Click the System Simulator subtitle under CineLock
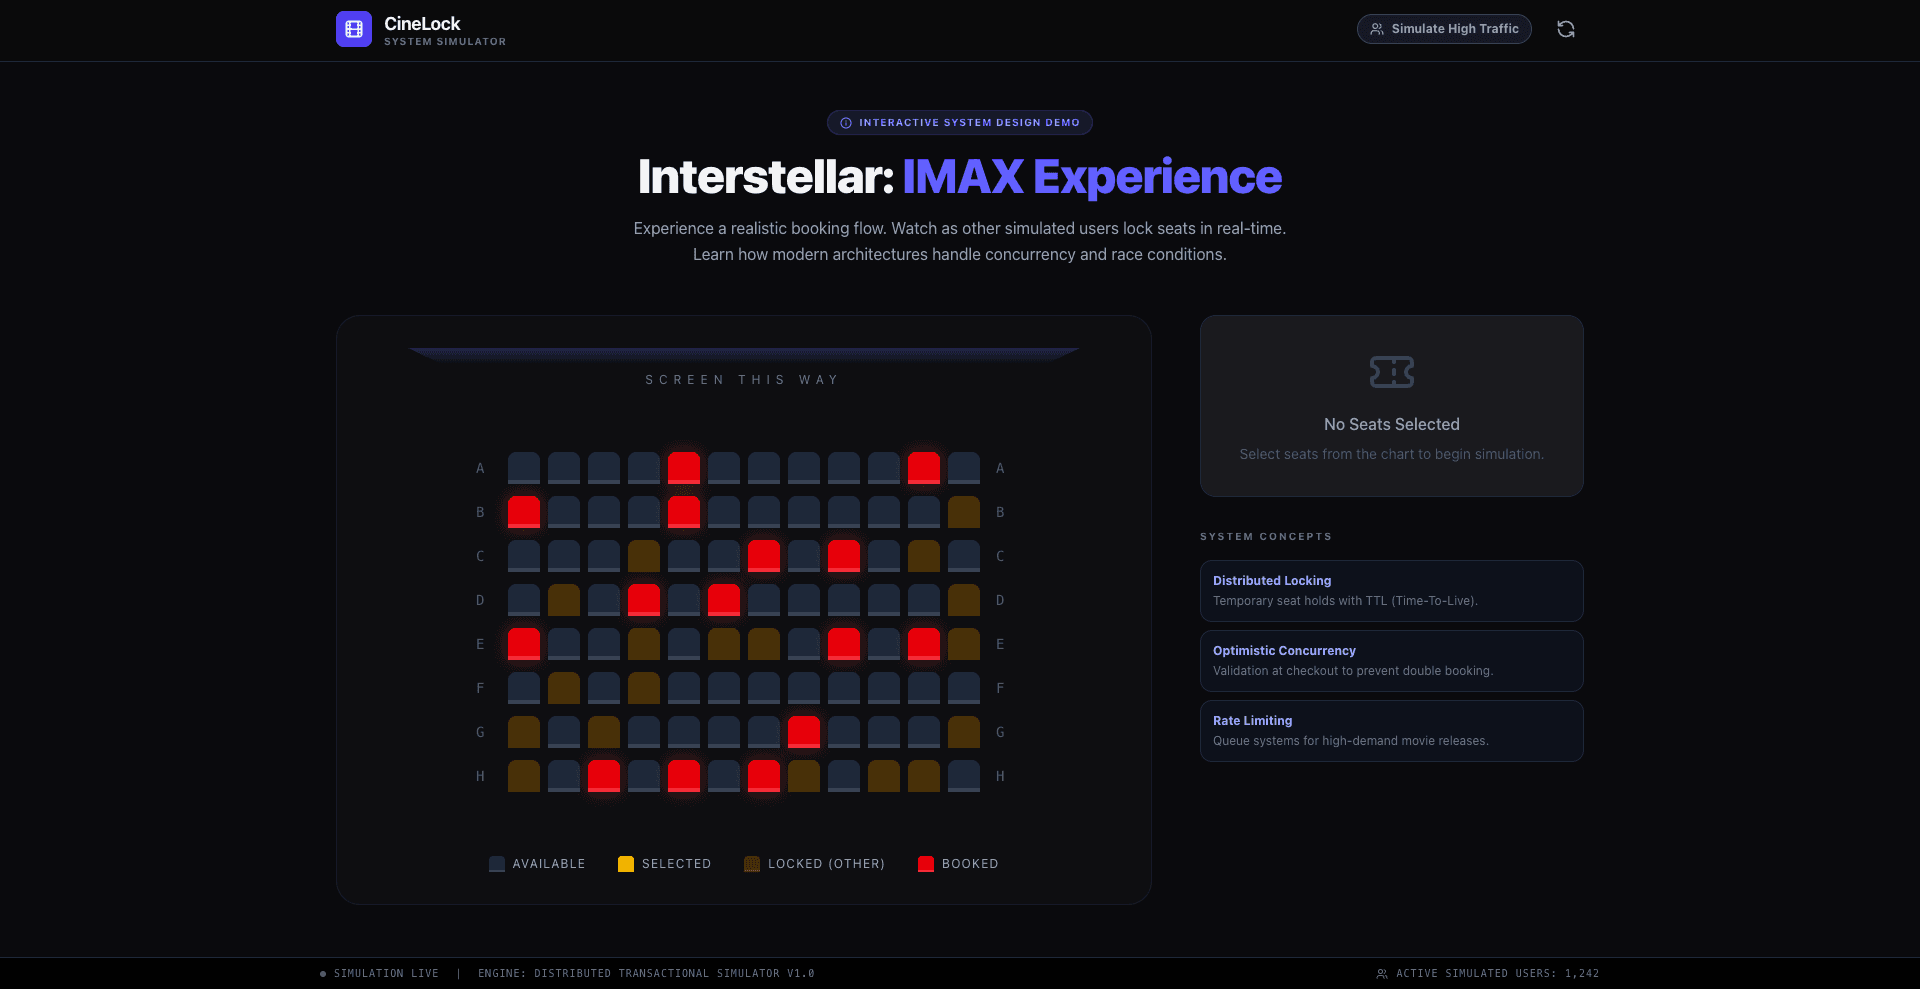The width and height of the screenshot is (1920, 989). coord(445,42)
